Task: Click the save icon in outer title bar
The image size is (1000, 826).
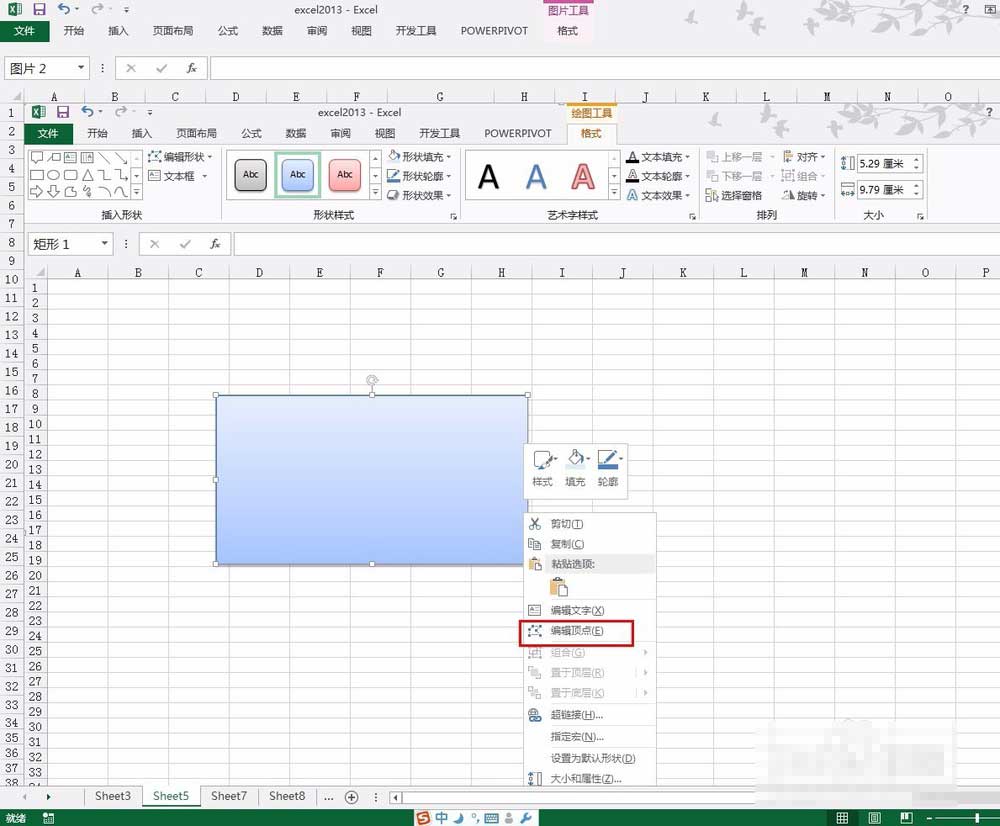Action: [39, 9]
